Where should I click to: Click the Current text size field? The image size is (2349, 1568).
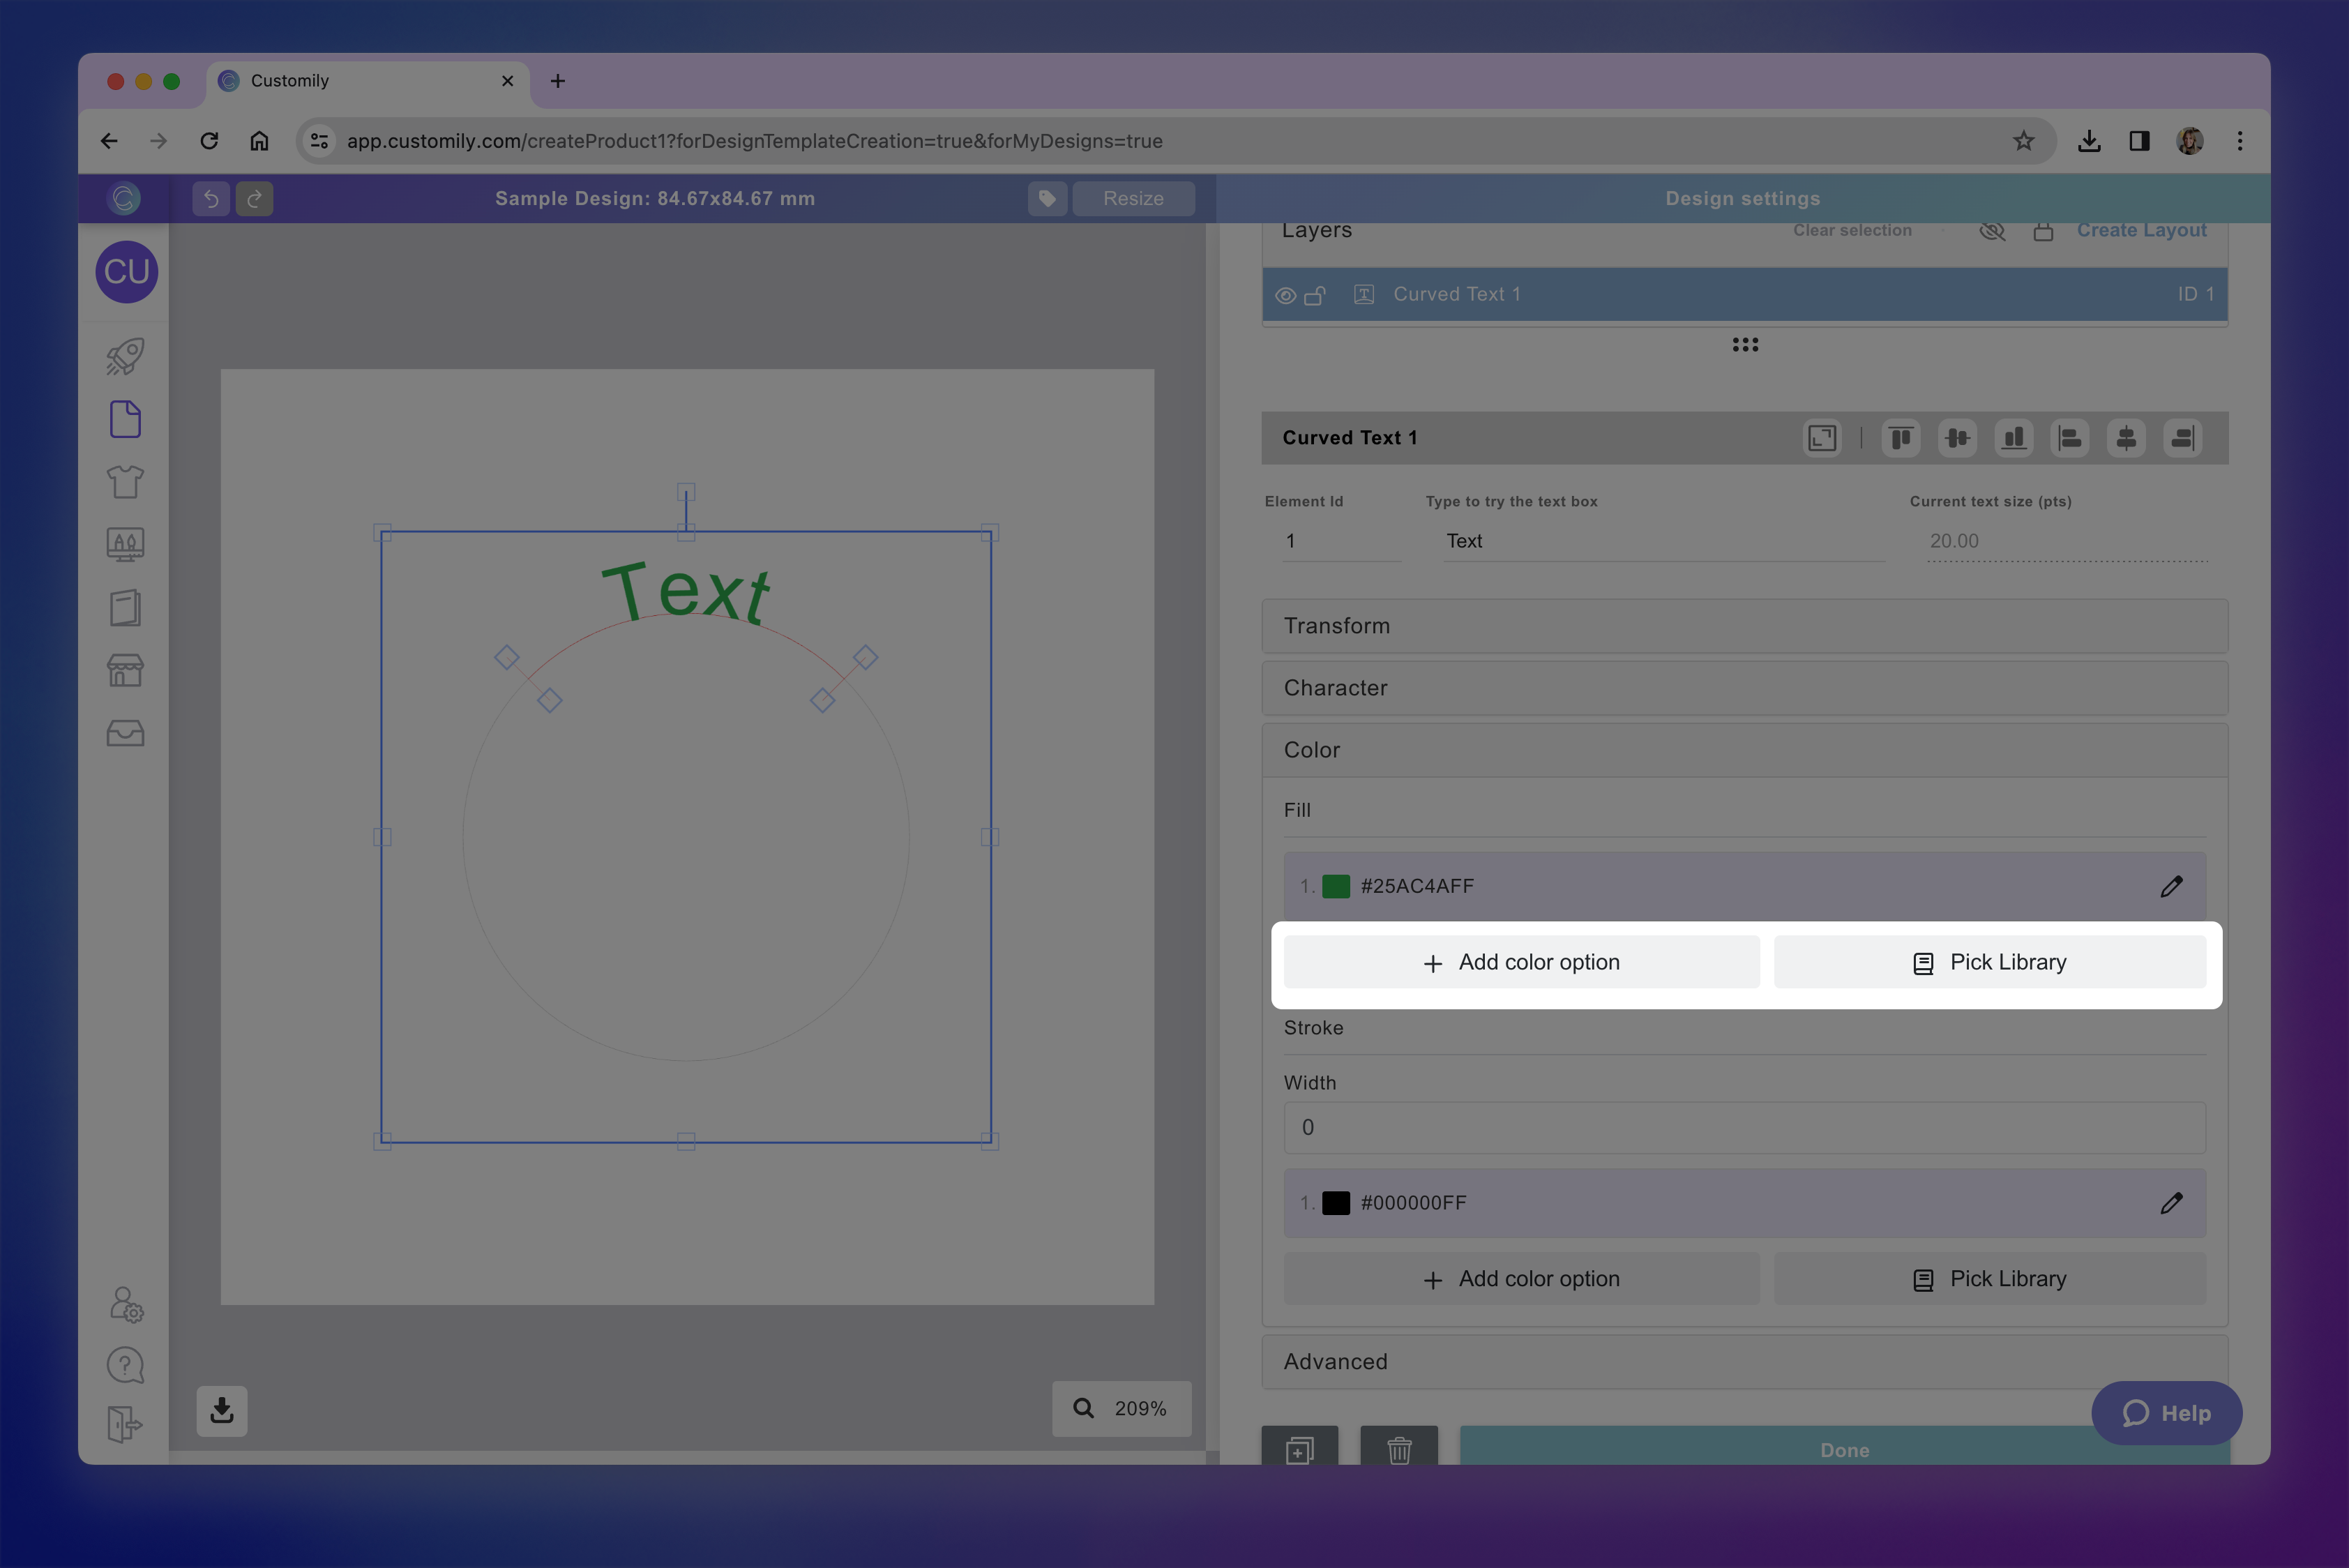tap(2067, 541)
